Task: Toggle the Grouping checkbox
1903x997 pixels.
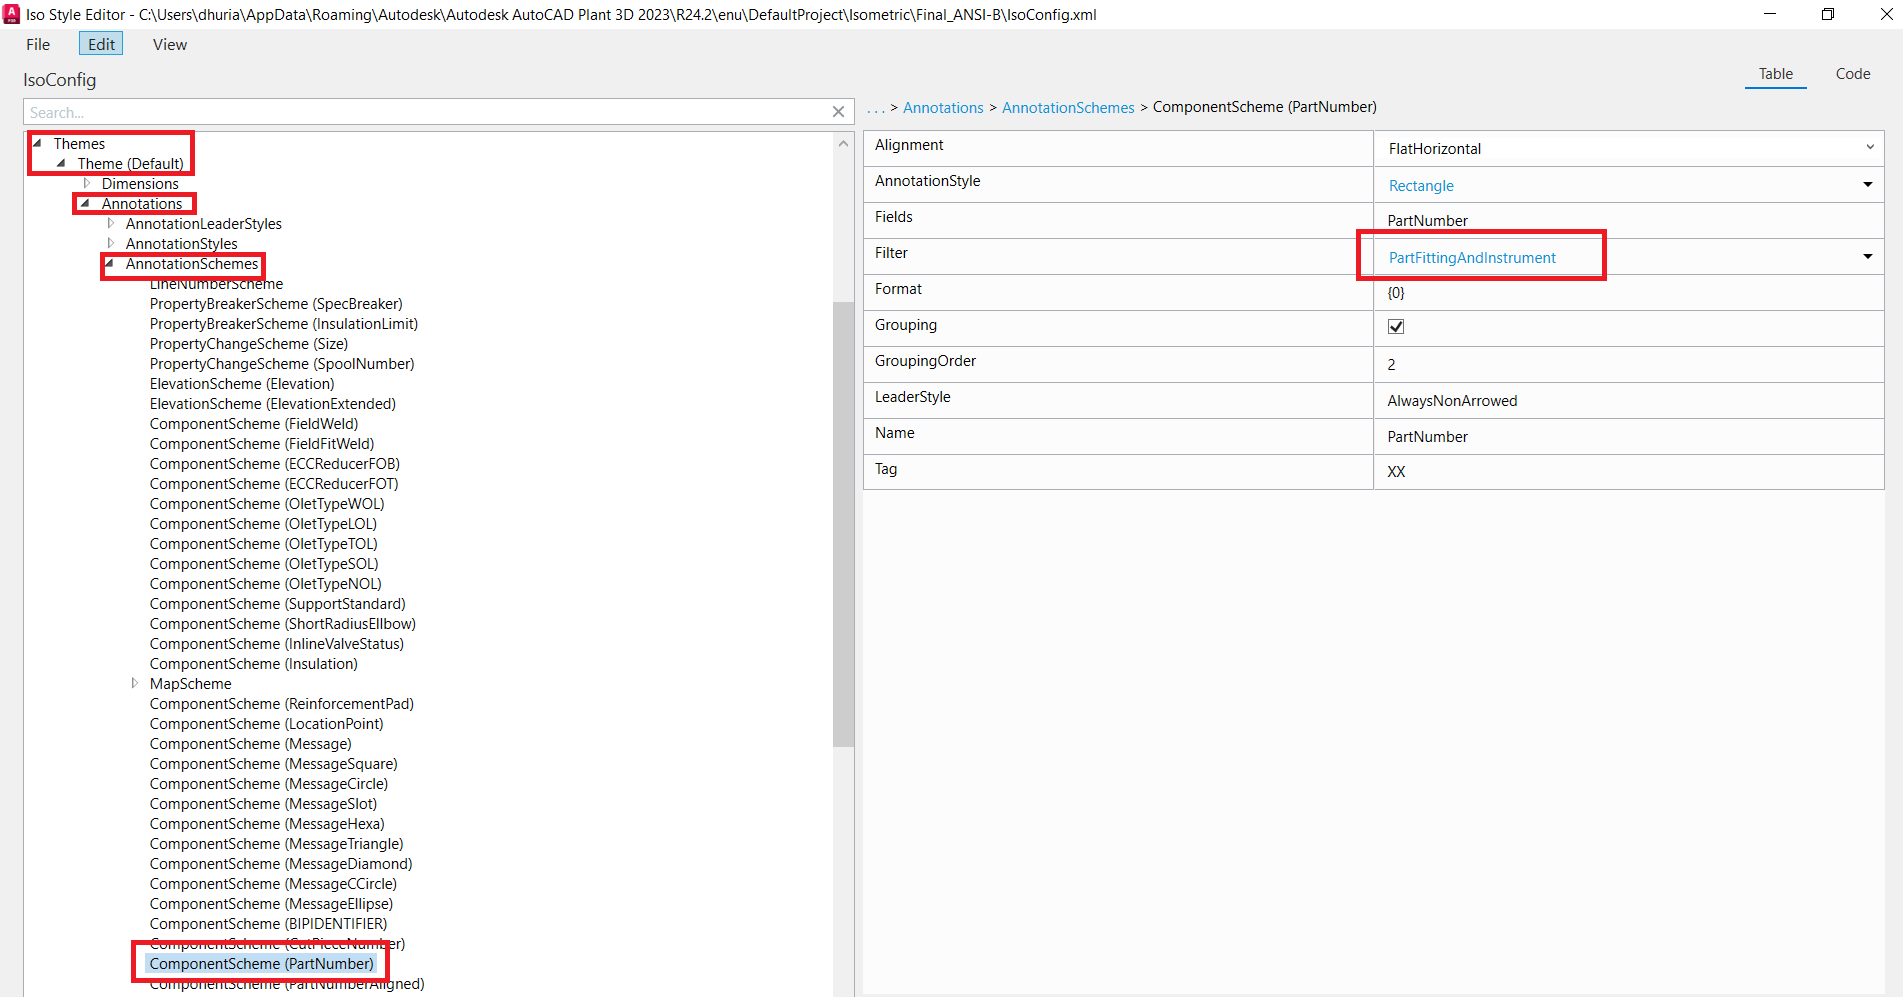Action: coord(1395,326)
